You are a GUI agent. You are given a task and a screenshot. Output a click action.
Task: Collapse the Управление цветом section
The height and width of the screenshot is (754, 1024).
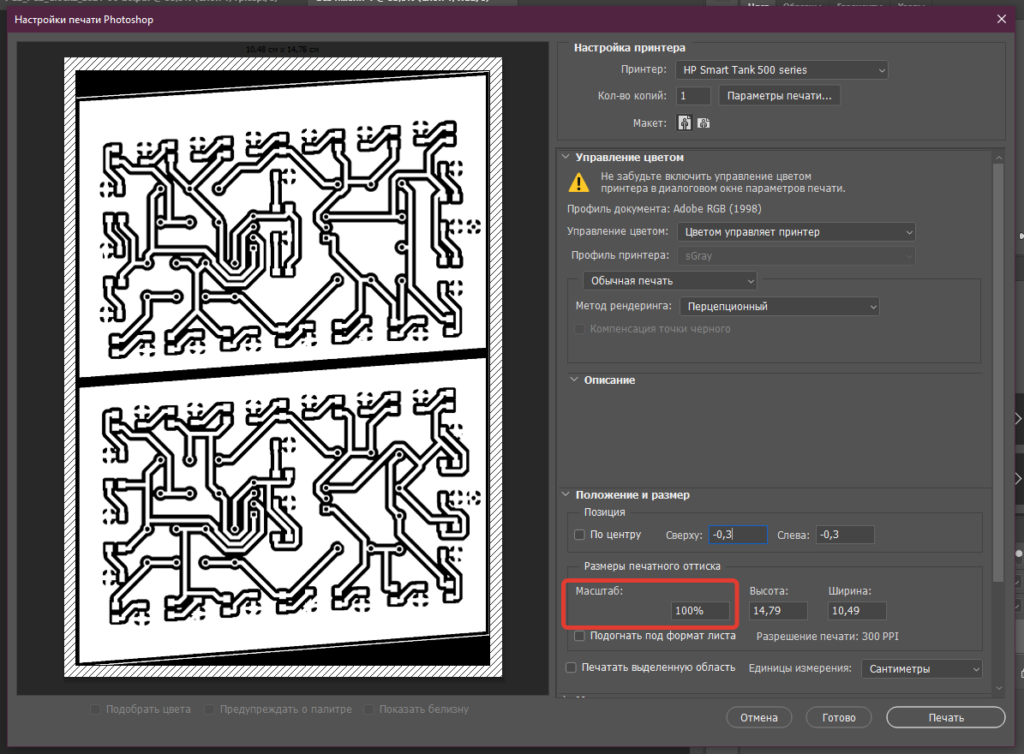point(566,157)
